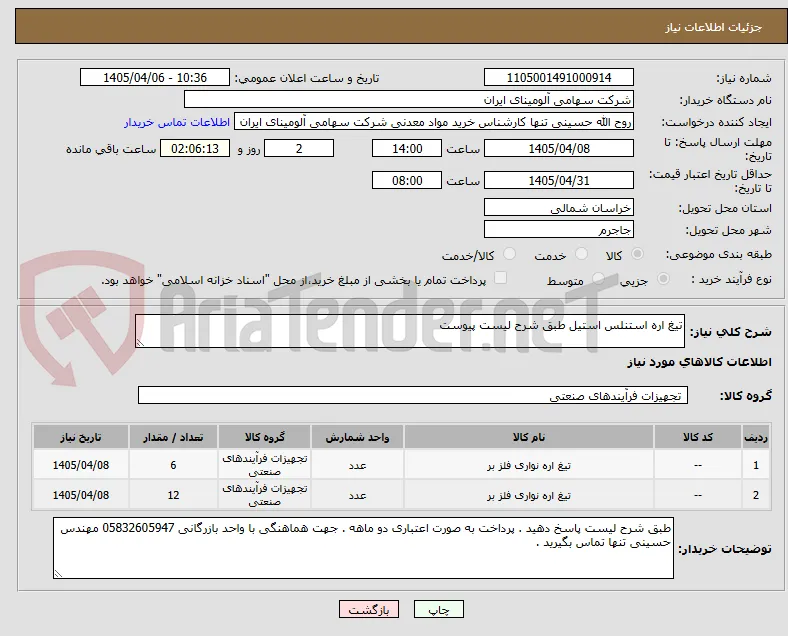Click the general description شرح کلی نیاز textarea
The height and width of the screenshot is (636, 788).
pyautogui.click(x=410, y=331)
